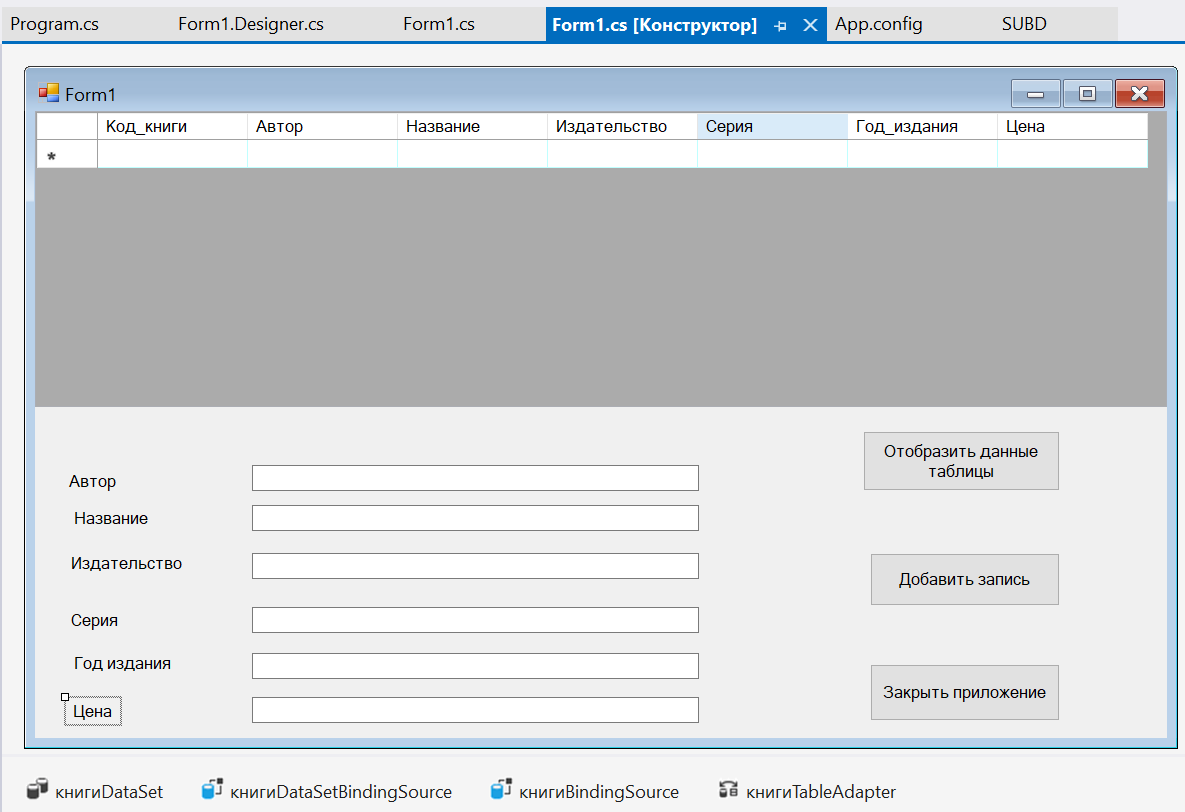1185x812 pixels.
Task: Switch to the SUBD tab
Action: (x=1024, y=24)
